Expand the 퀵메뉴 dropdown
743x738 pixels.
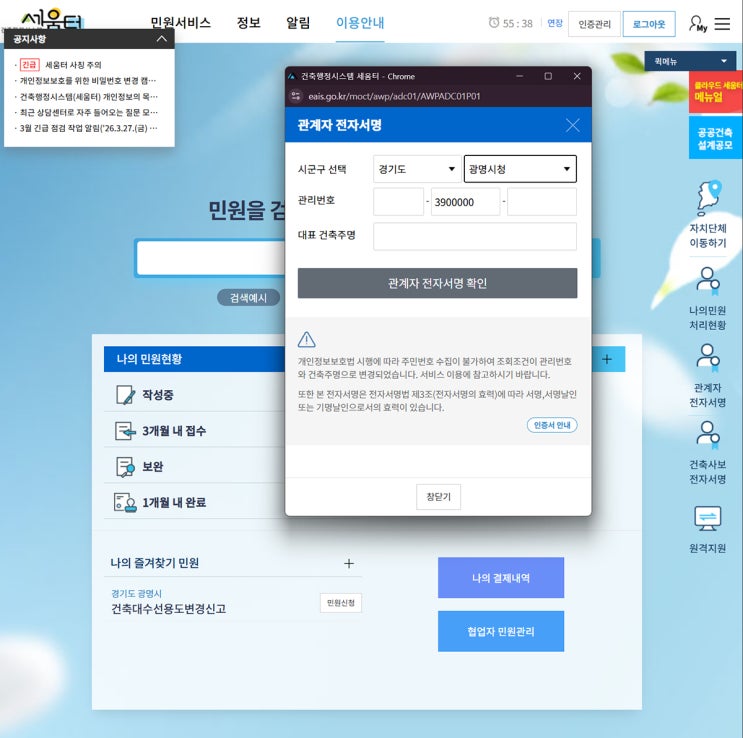[x=690, y=61]
